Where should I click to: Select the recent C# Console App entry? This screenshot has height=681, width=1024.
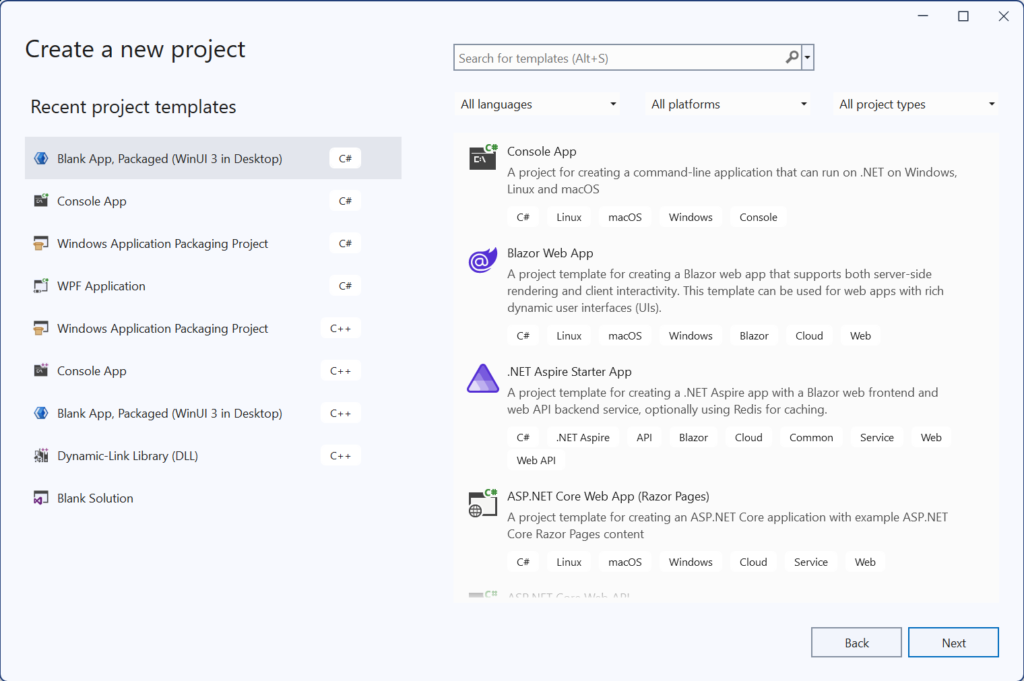(x=213, y=200)
